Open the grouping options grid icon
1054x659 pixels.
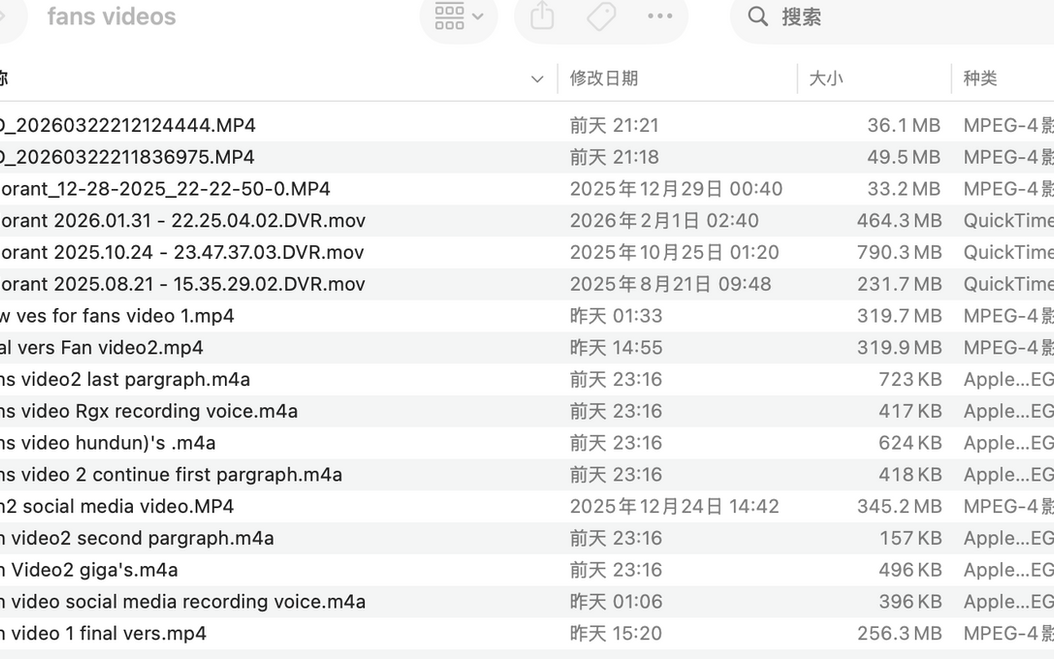click(449, 16)
